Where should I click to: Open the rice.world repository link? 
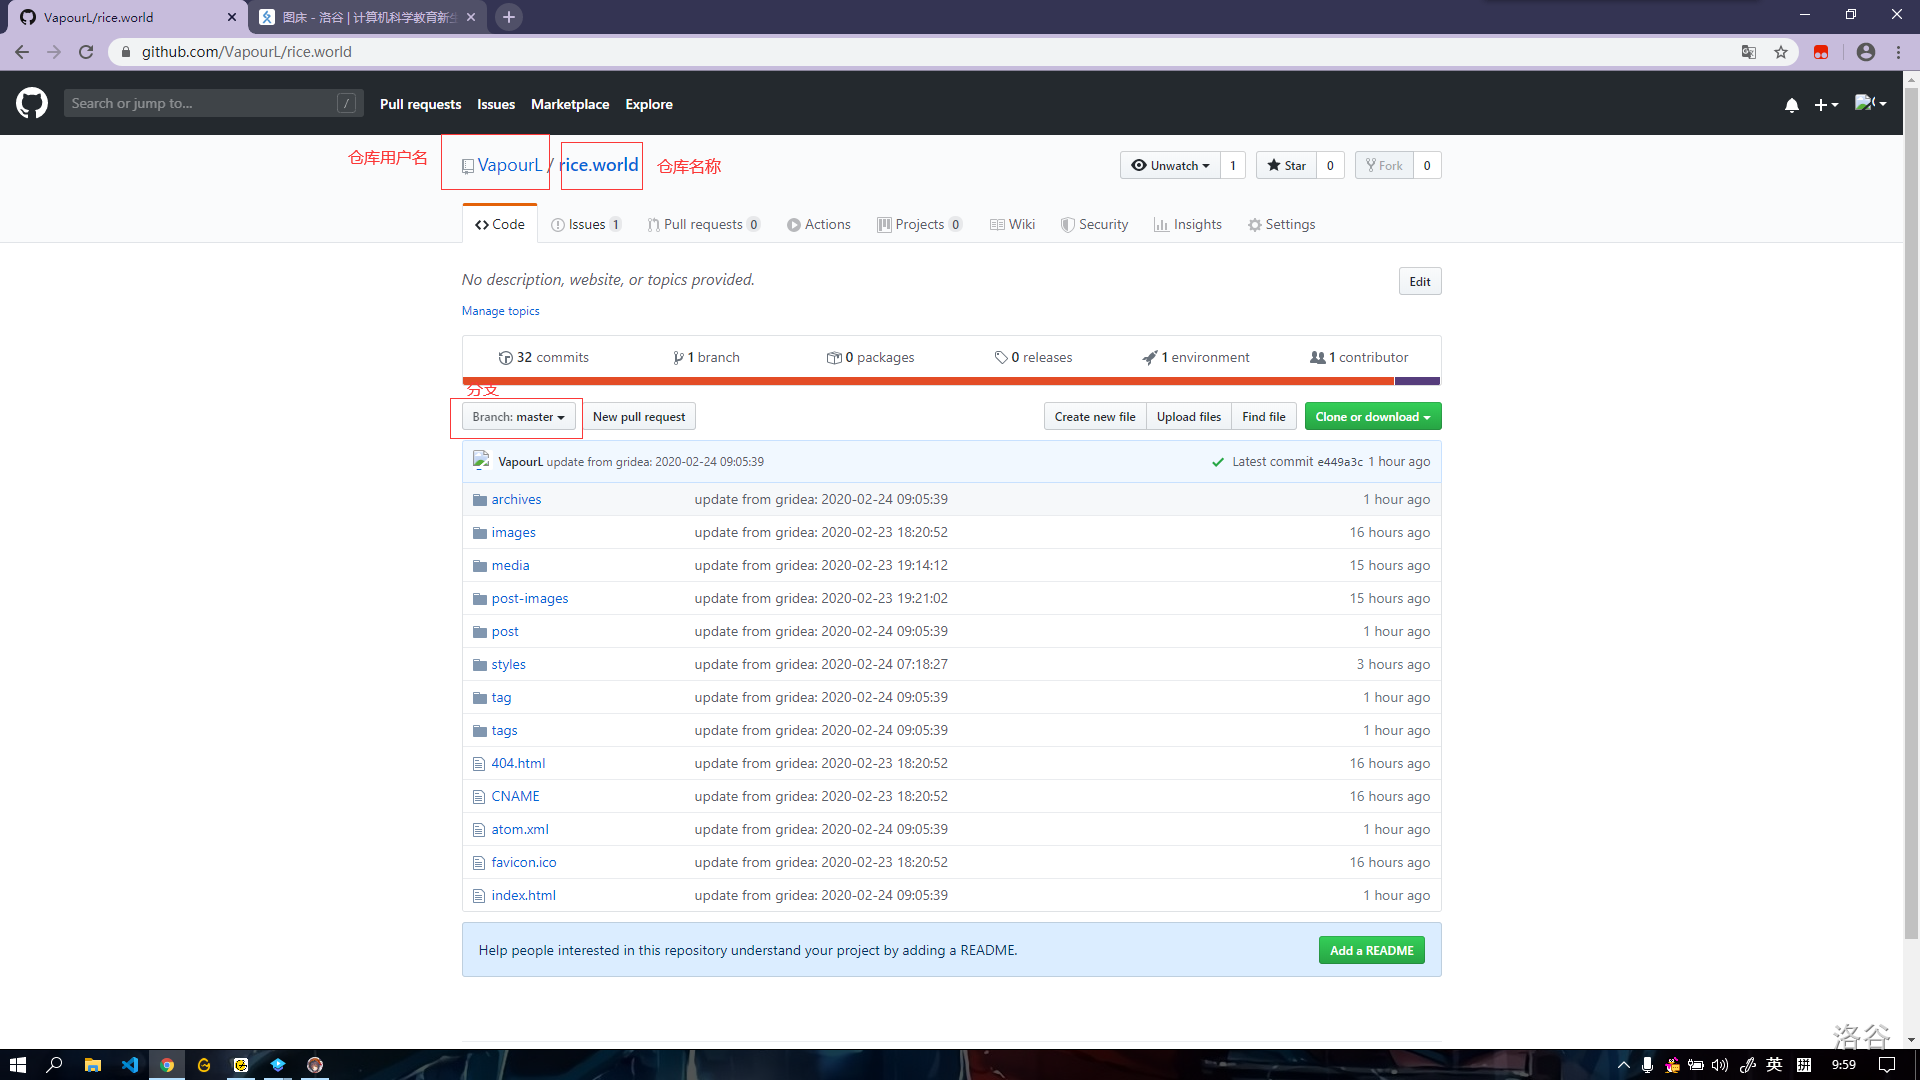pyautogui.click(x=599, y=165)
